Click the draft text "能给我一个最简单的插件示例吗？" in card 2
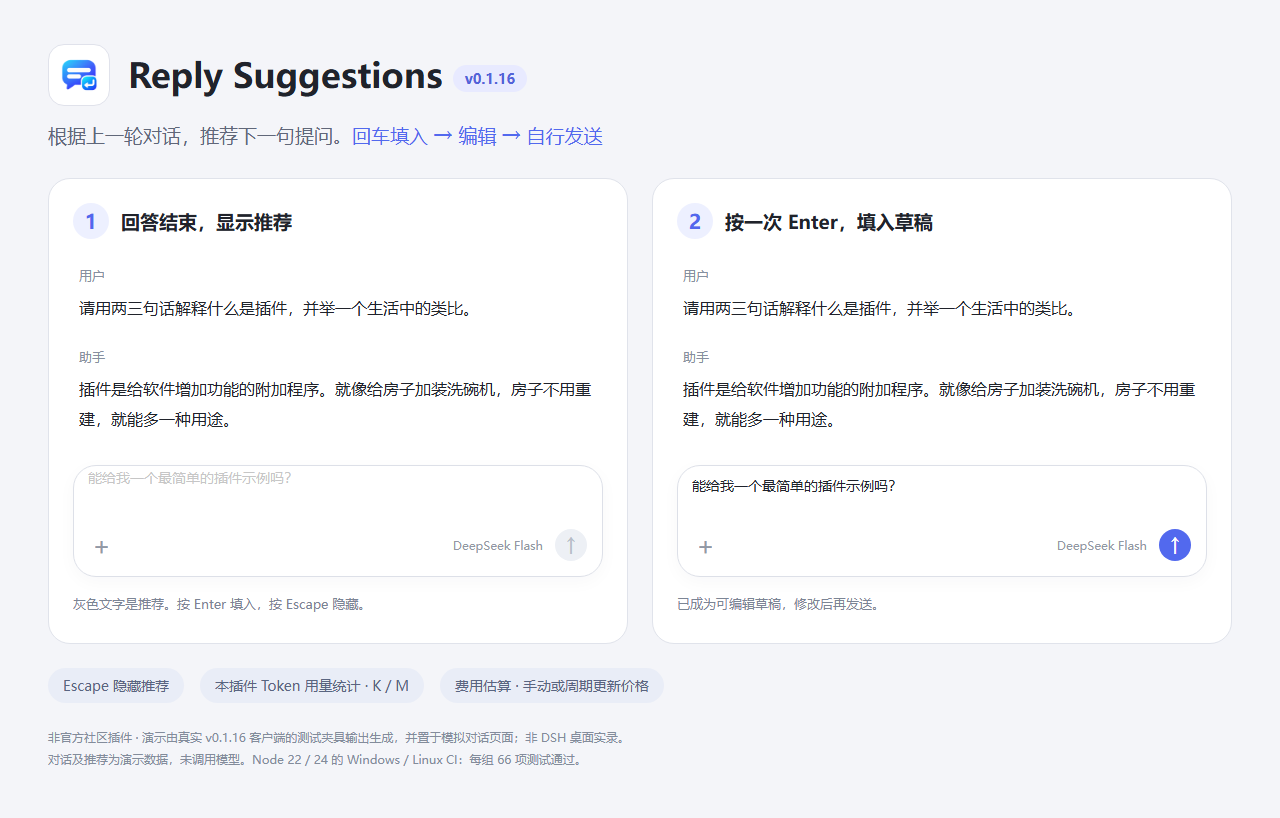The height and width of the screenshot is (818, 1280). click(793, 487)
